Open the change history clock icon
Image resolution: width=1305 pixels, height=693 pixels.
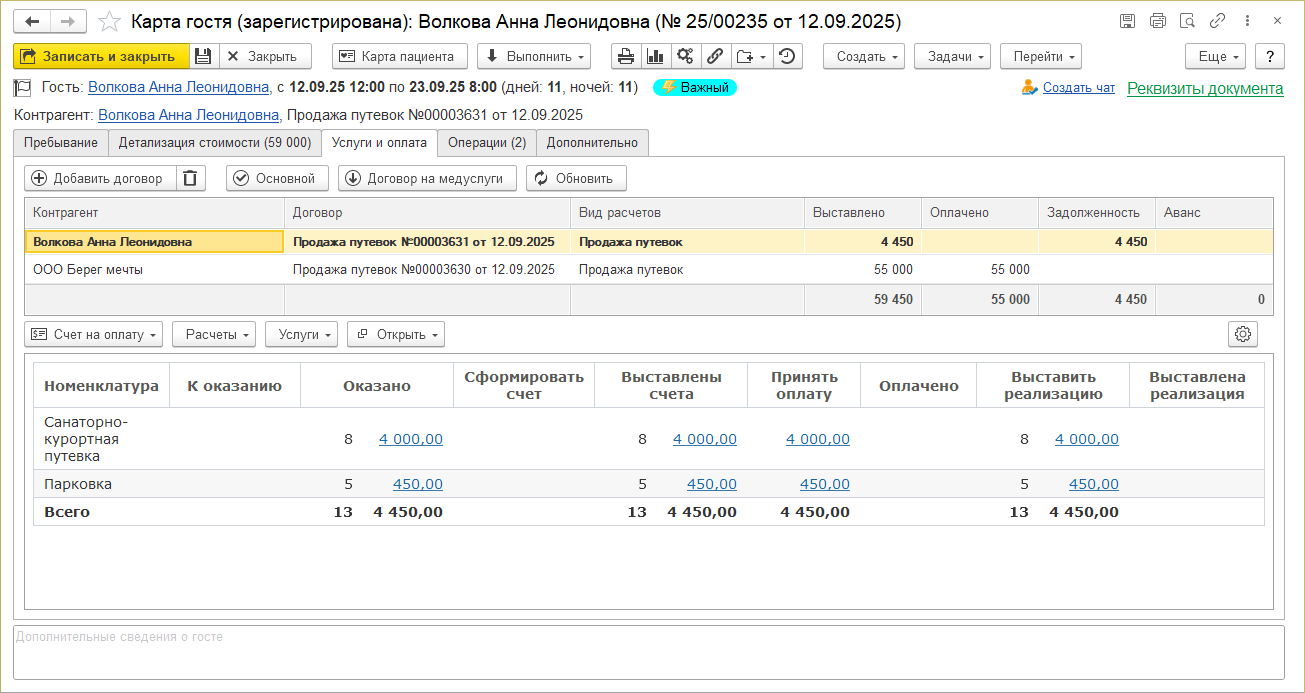pos(787,57)
